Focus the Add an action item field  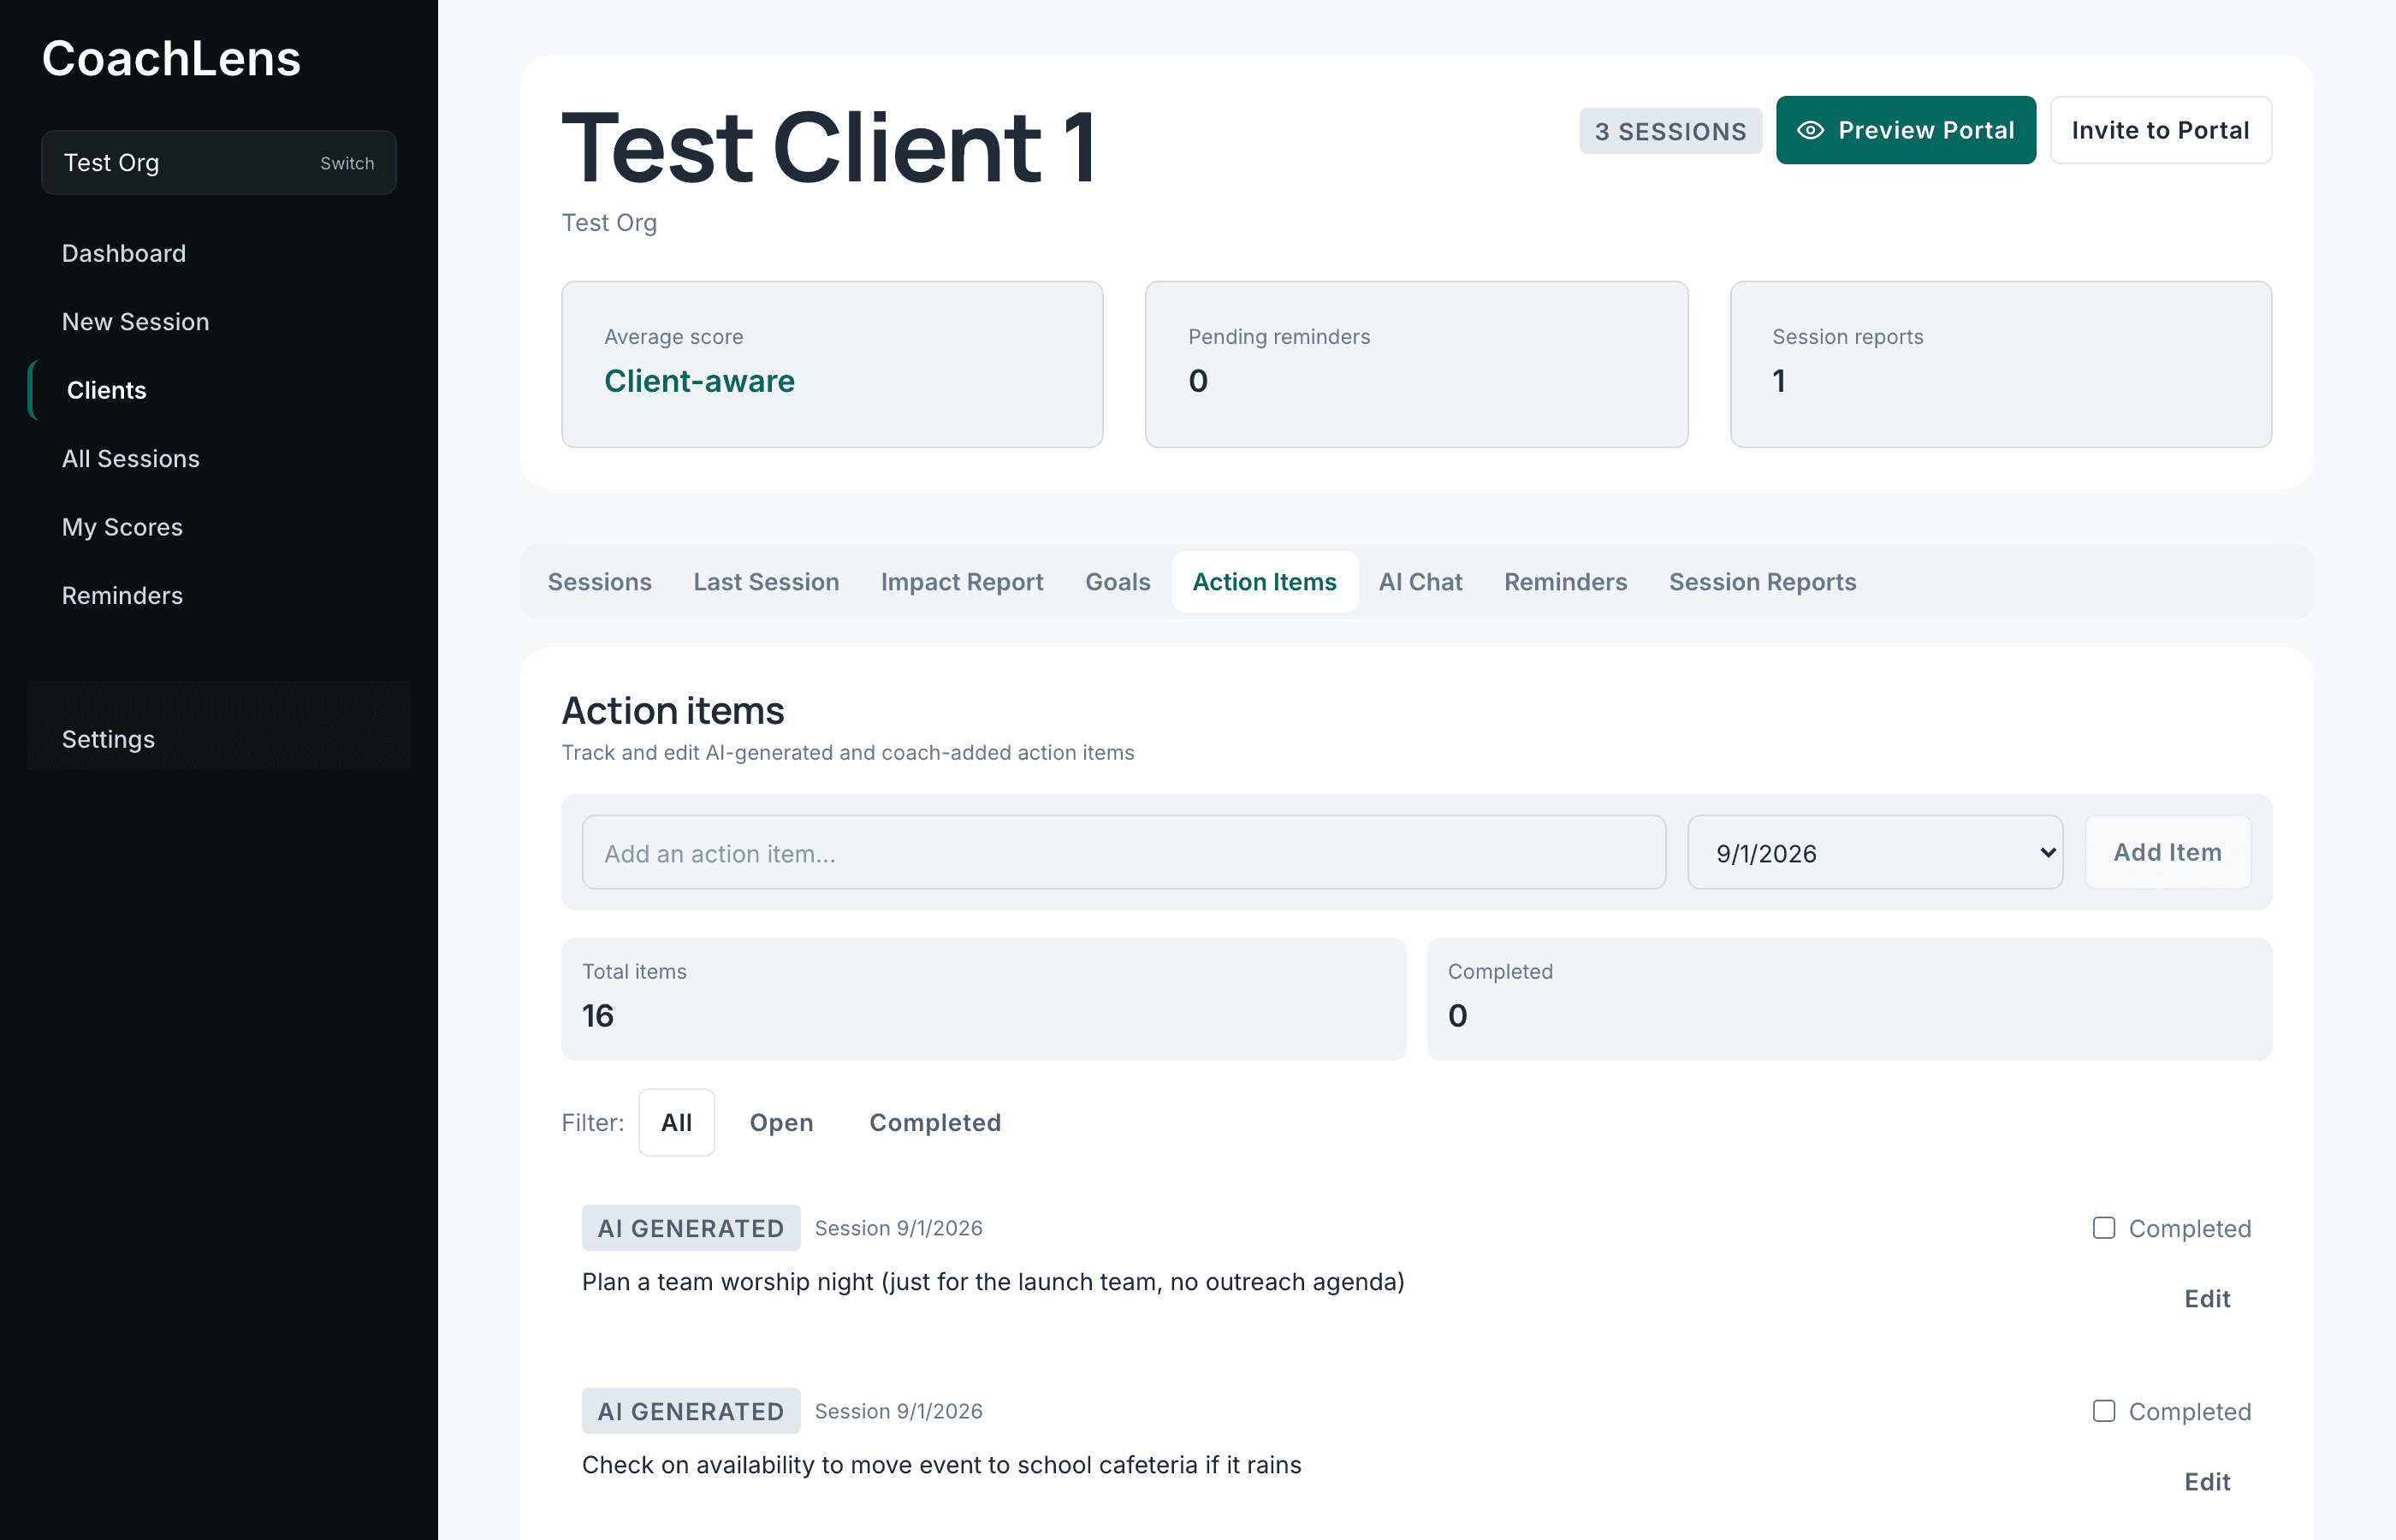coord(1123,852)
